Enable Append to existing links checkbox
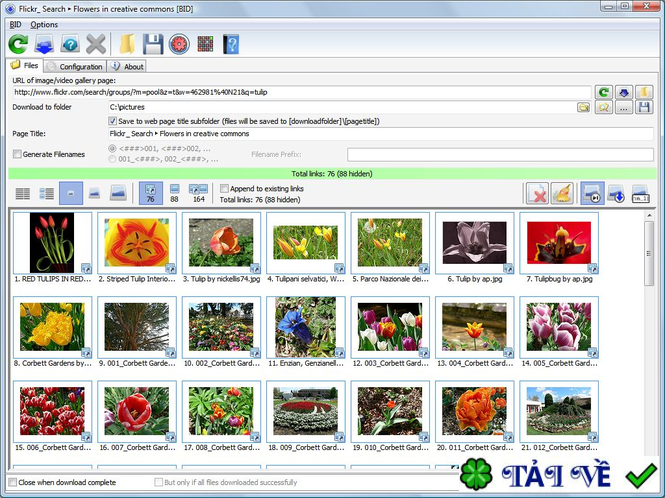The width and height of the screenshot is (665, 498). pos(224,188)
